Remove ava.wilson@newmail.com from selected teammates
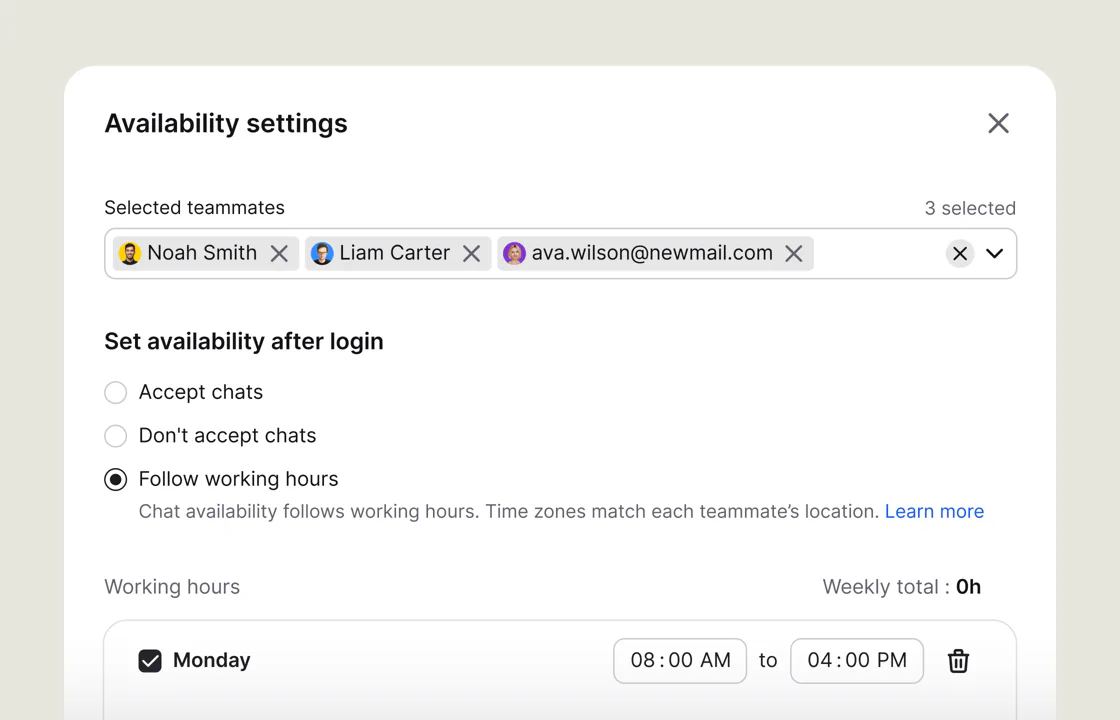1120x720 pixels. [x=794, y=254]
